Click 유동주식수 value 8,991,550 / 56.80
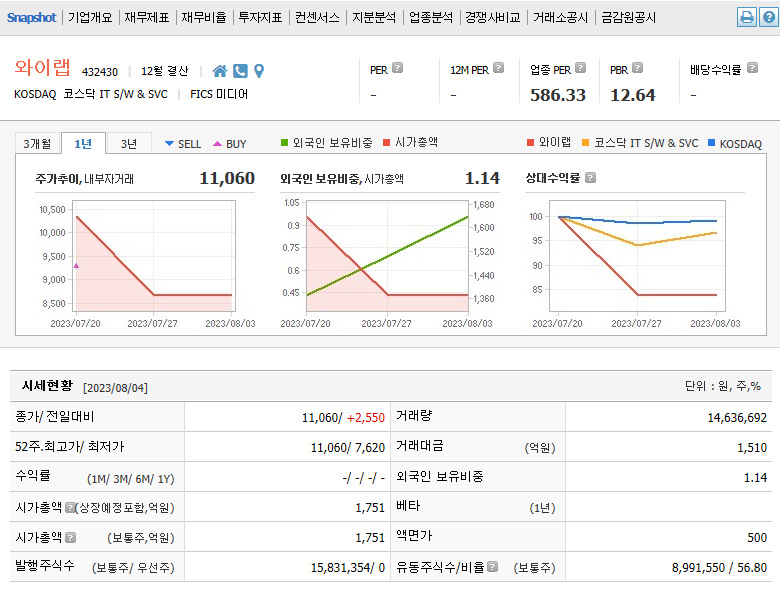780x593 pixels. (719, 568)
